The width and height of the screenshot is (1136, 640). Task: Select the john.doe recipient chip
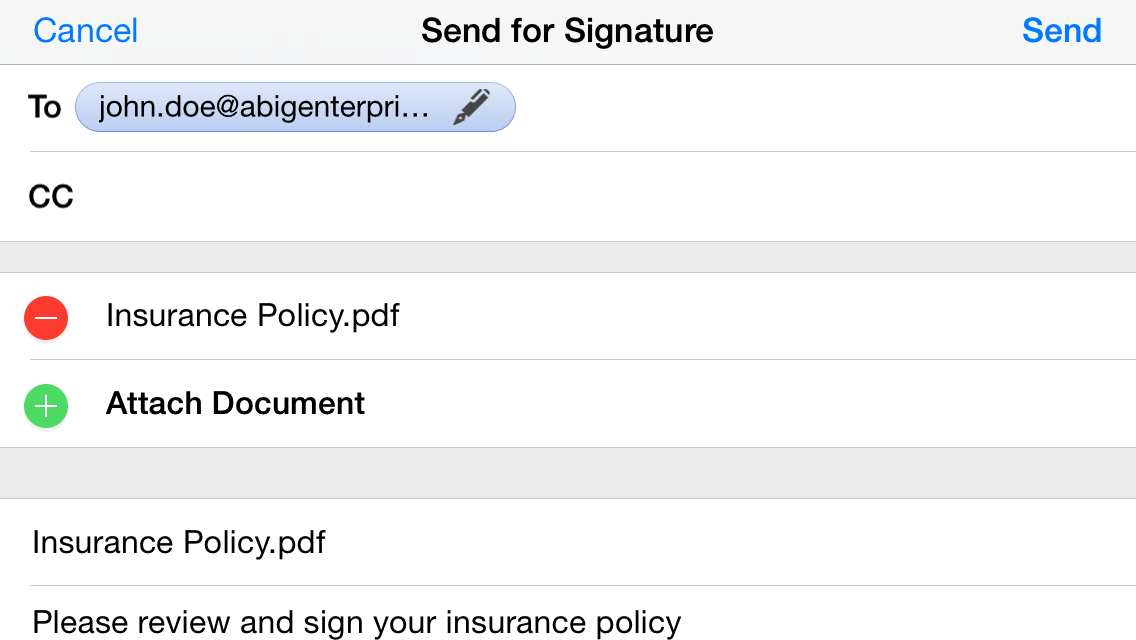[265, 108]
